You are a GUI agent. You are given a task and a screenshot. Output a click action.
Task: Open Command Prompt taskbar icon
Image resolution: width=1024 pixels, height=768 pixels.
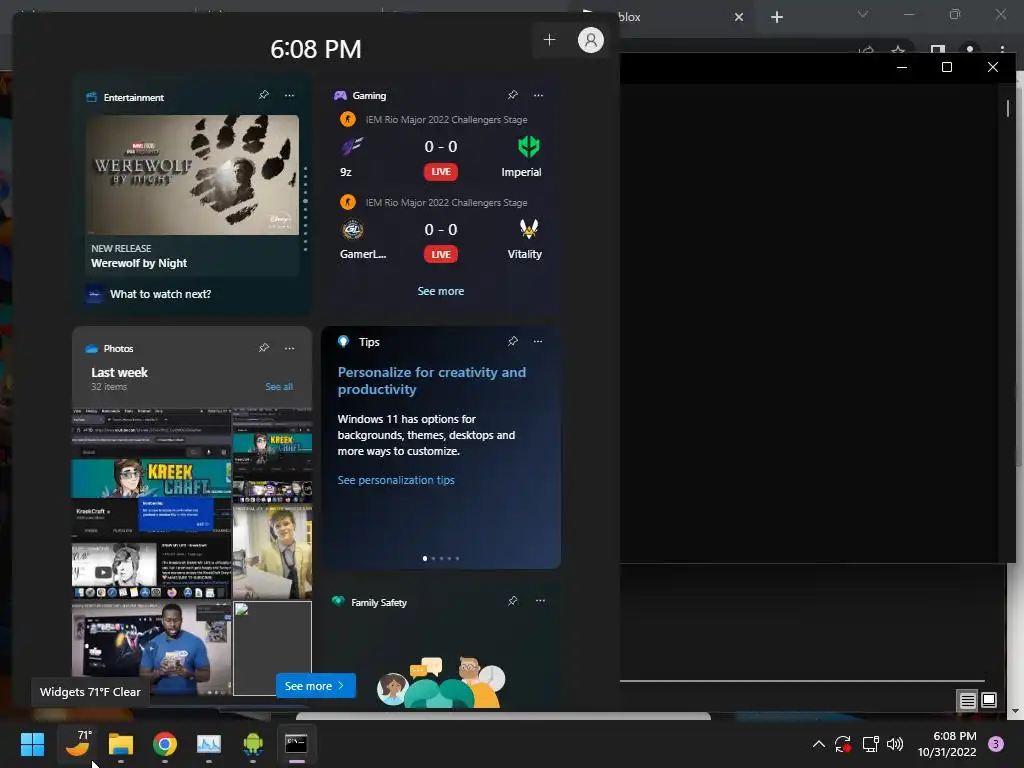pos(296,744)
